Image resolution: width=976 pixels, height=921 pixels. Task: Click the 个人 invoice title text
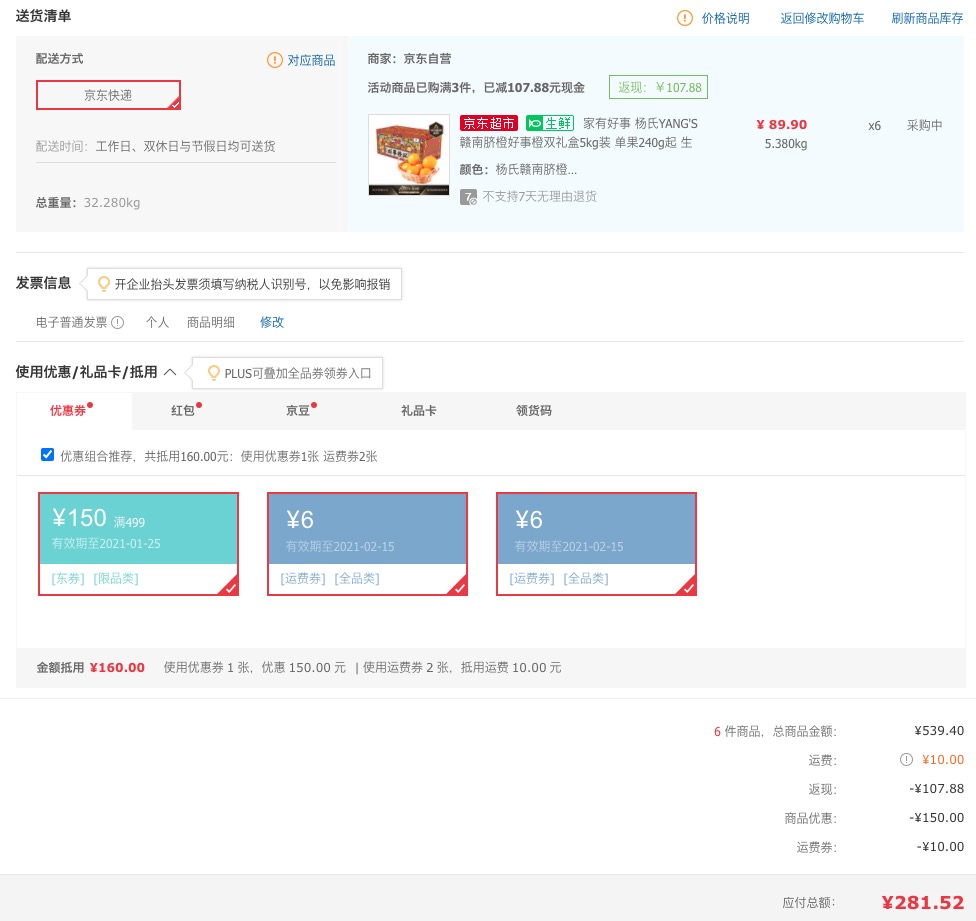tap(157, 322)
